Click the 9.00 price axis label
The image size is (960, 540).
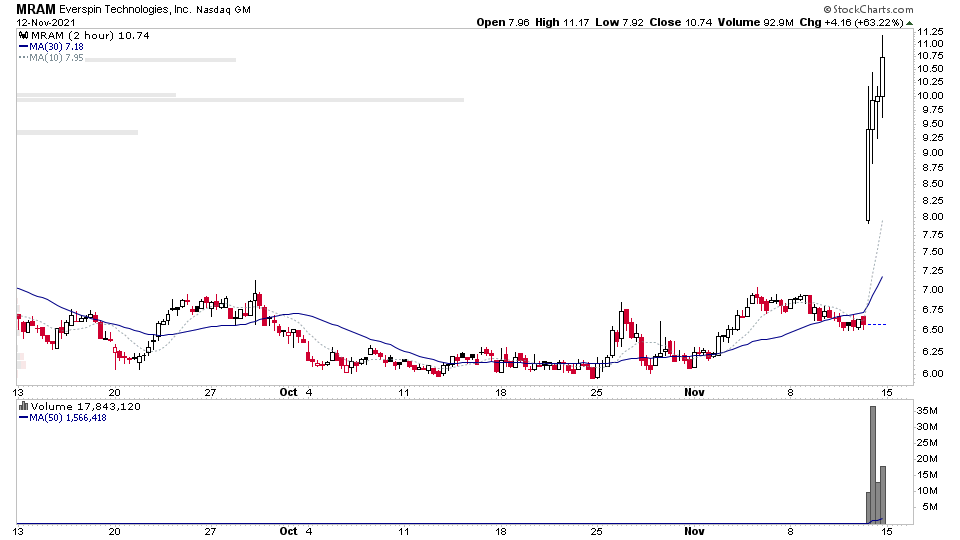932,153
